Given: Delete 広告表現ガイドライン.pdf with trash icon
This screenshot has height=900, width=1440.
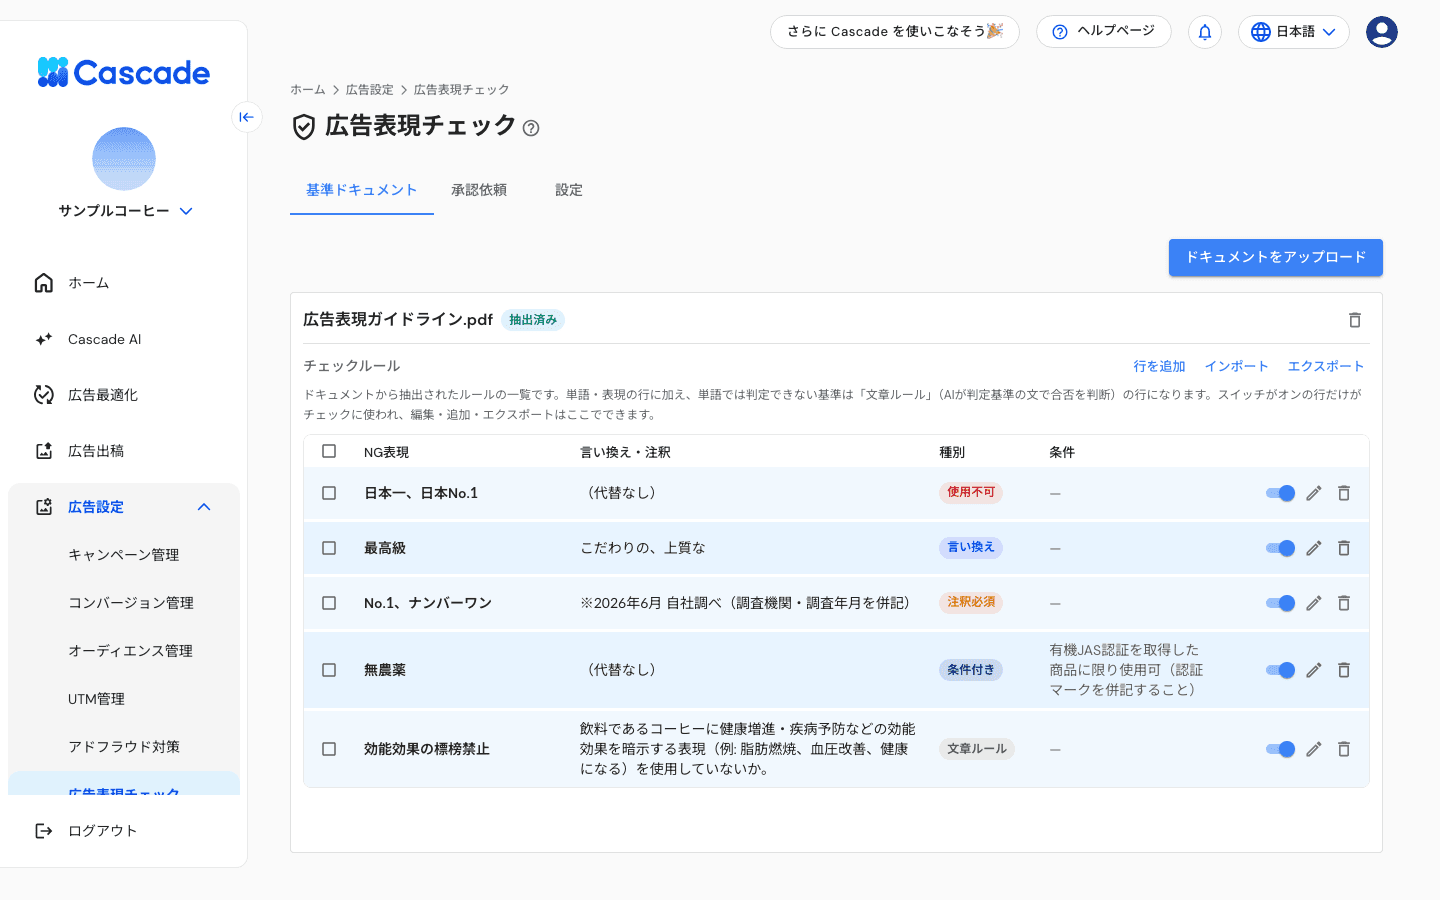Looking at the screenshot, I should point(1355,320).
